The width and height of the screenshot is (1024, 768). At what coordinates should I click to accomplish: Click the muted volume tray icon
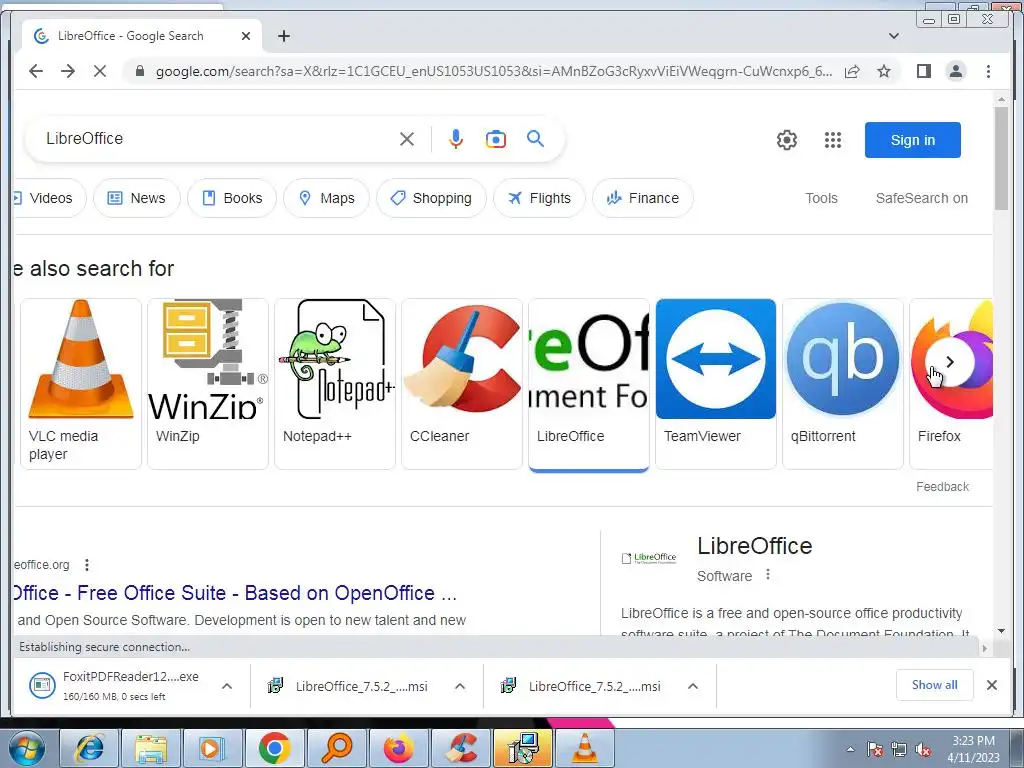tap(923, 749)
